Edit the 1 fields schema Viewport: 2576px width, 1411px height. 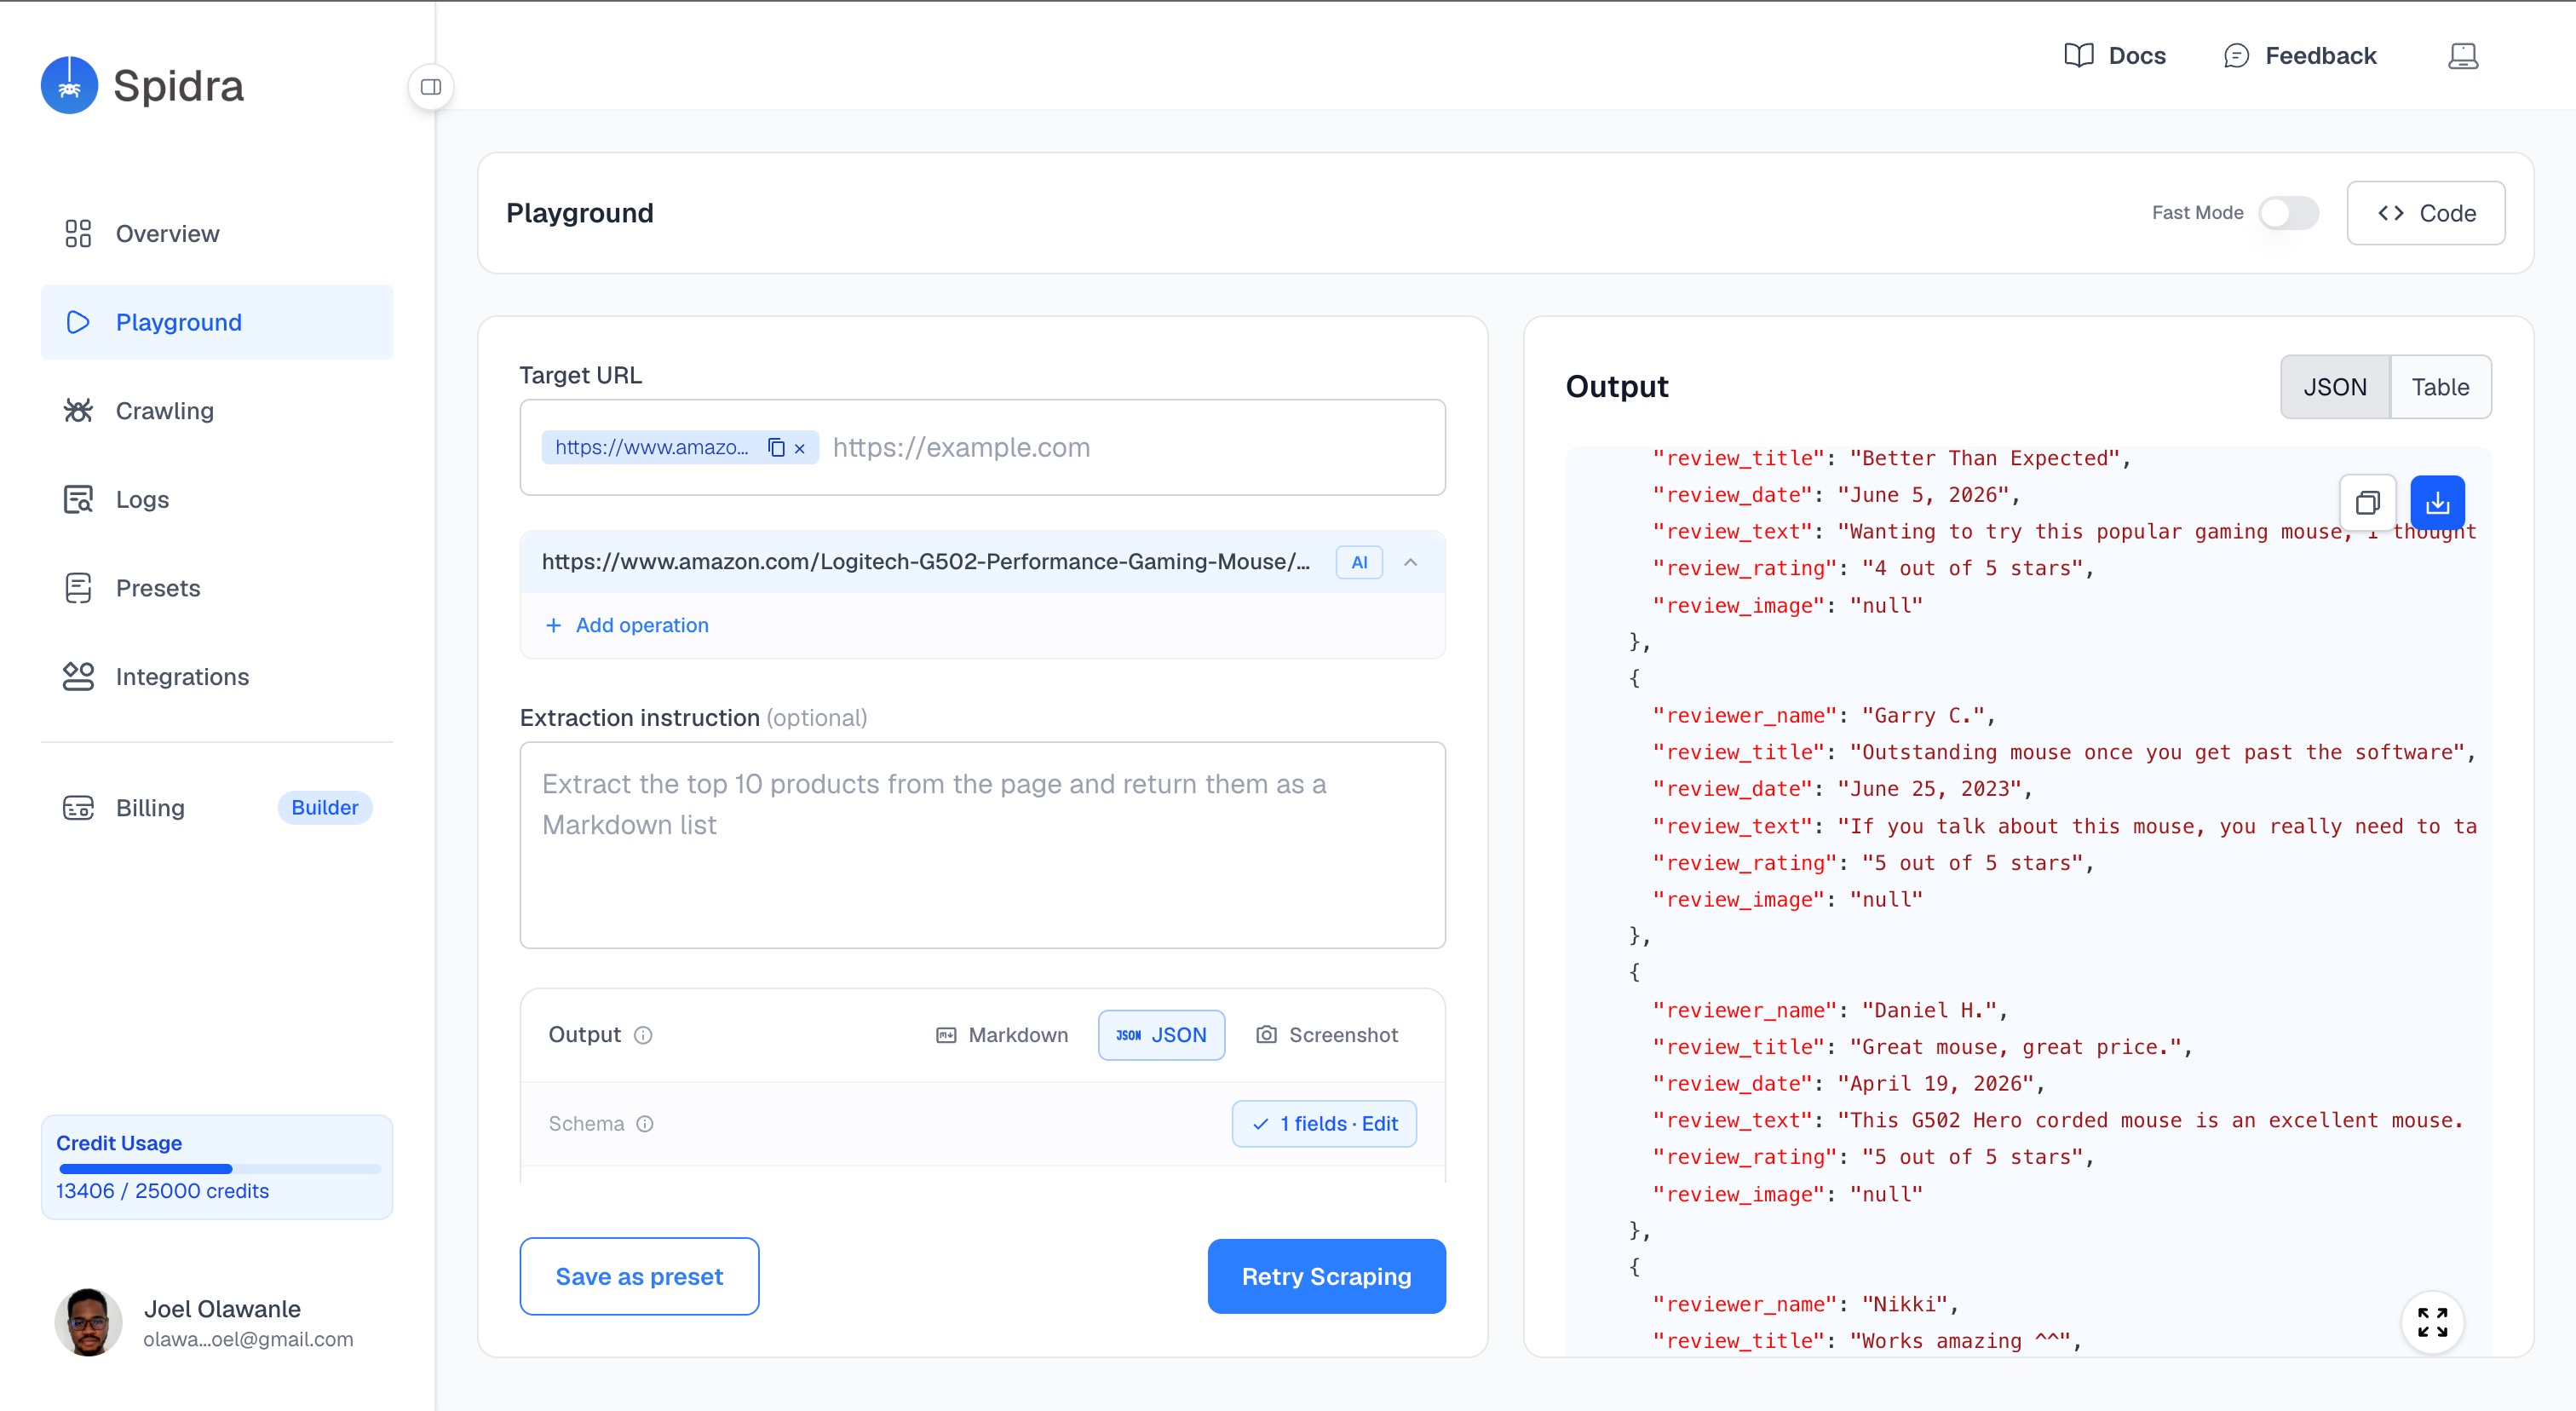tap(1324, 1125)
